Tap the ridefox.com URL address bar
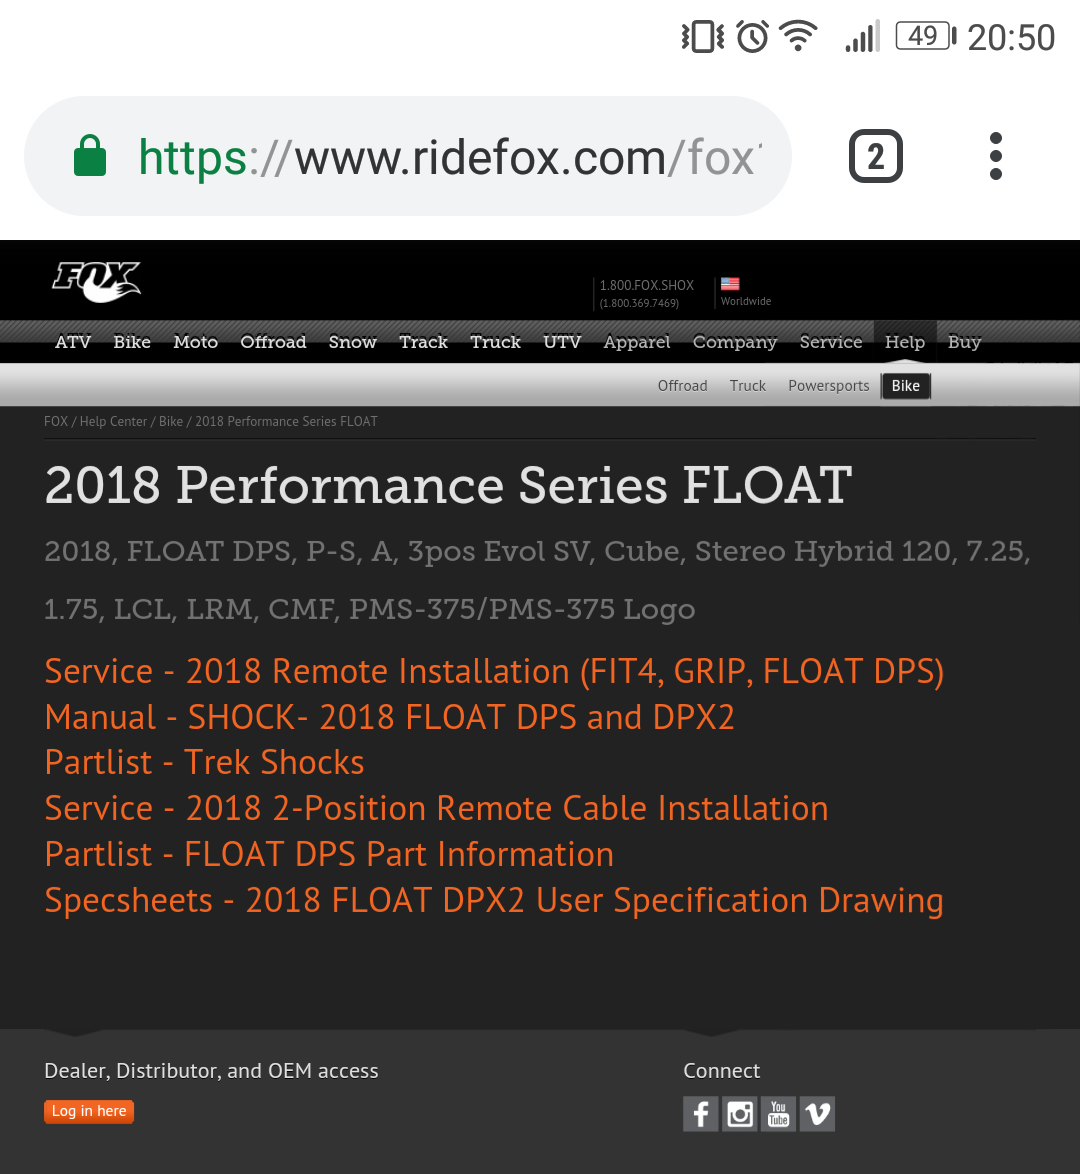 [407, 156]
